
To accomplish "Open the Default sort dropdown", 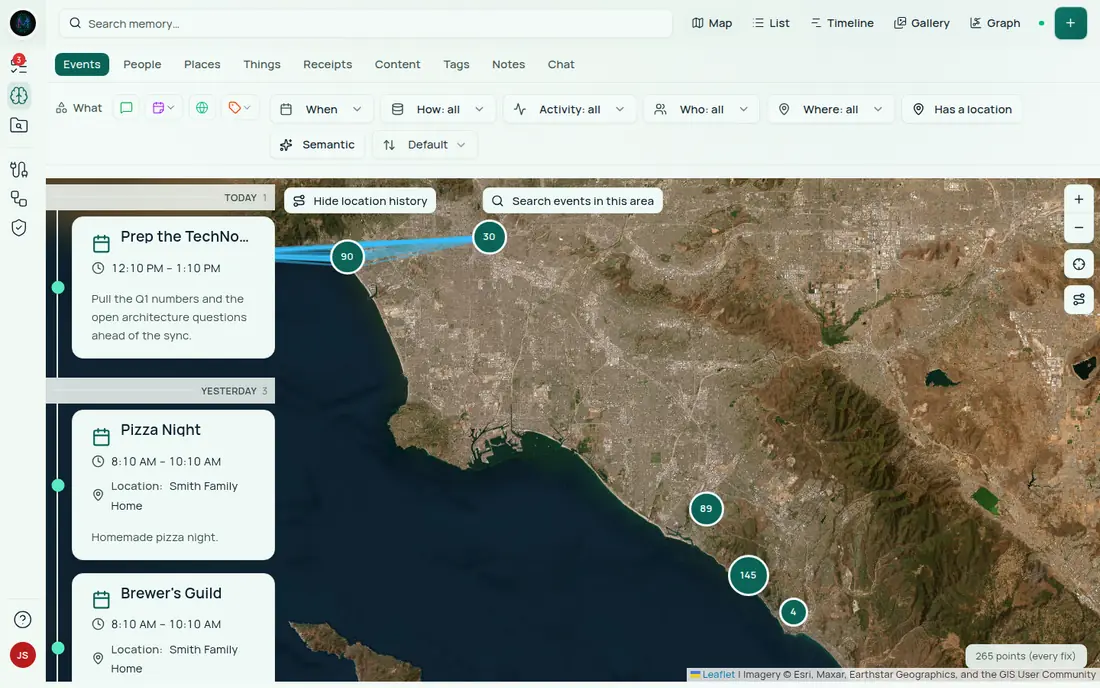I will tap(425, 144).
